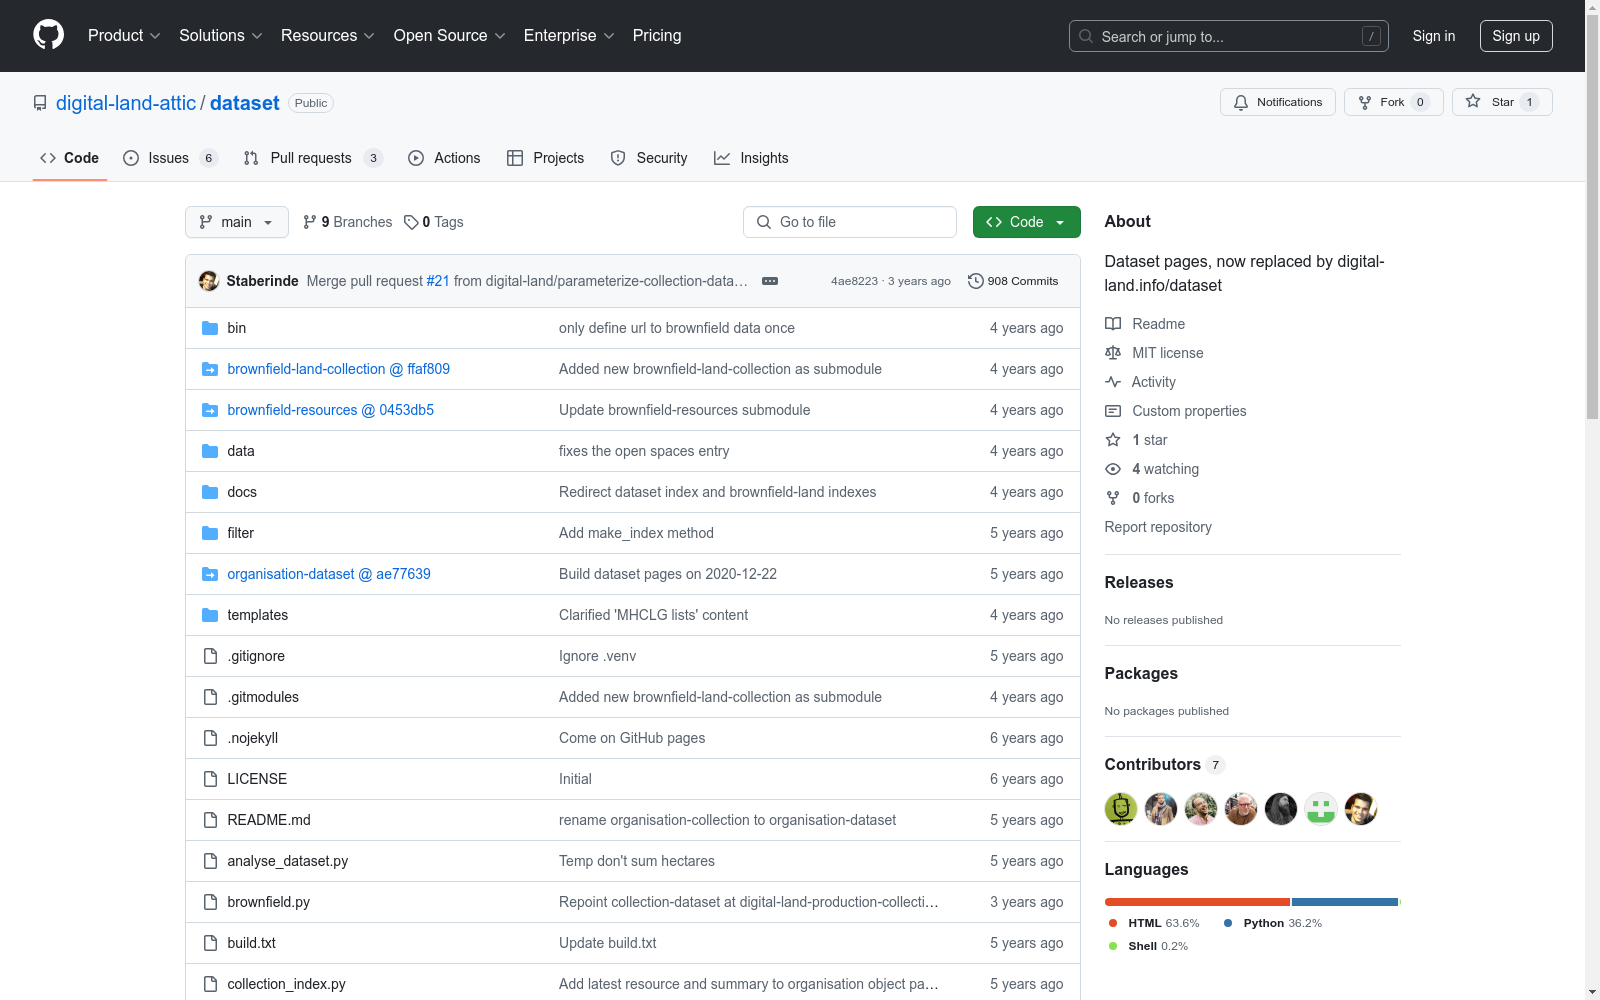Open the brownfield.py file

[269, 902]
